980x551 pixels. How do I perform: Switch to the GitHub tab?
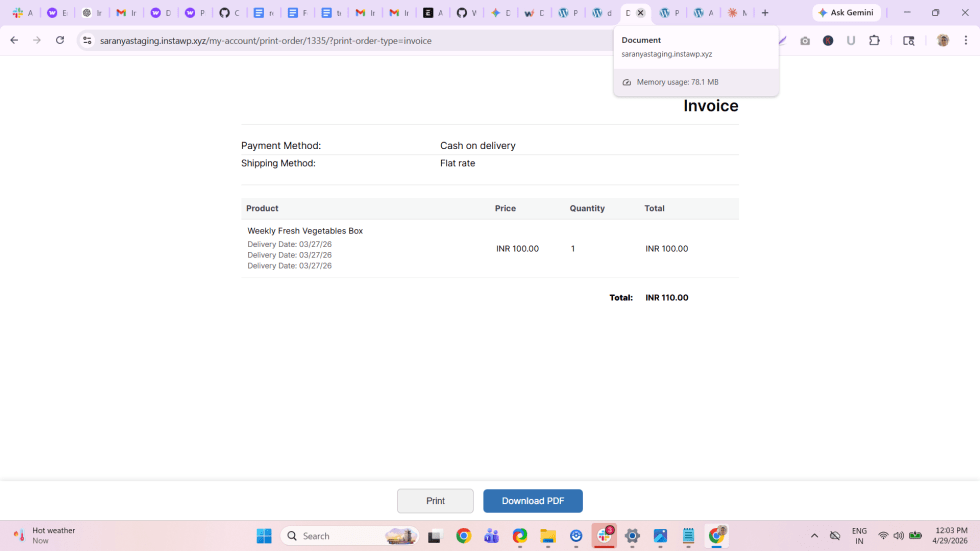[x=224, y=13]
